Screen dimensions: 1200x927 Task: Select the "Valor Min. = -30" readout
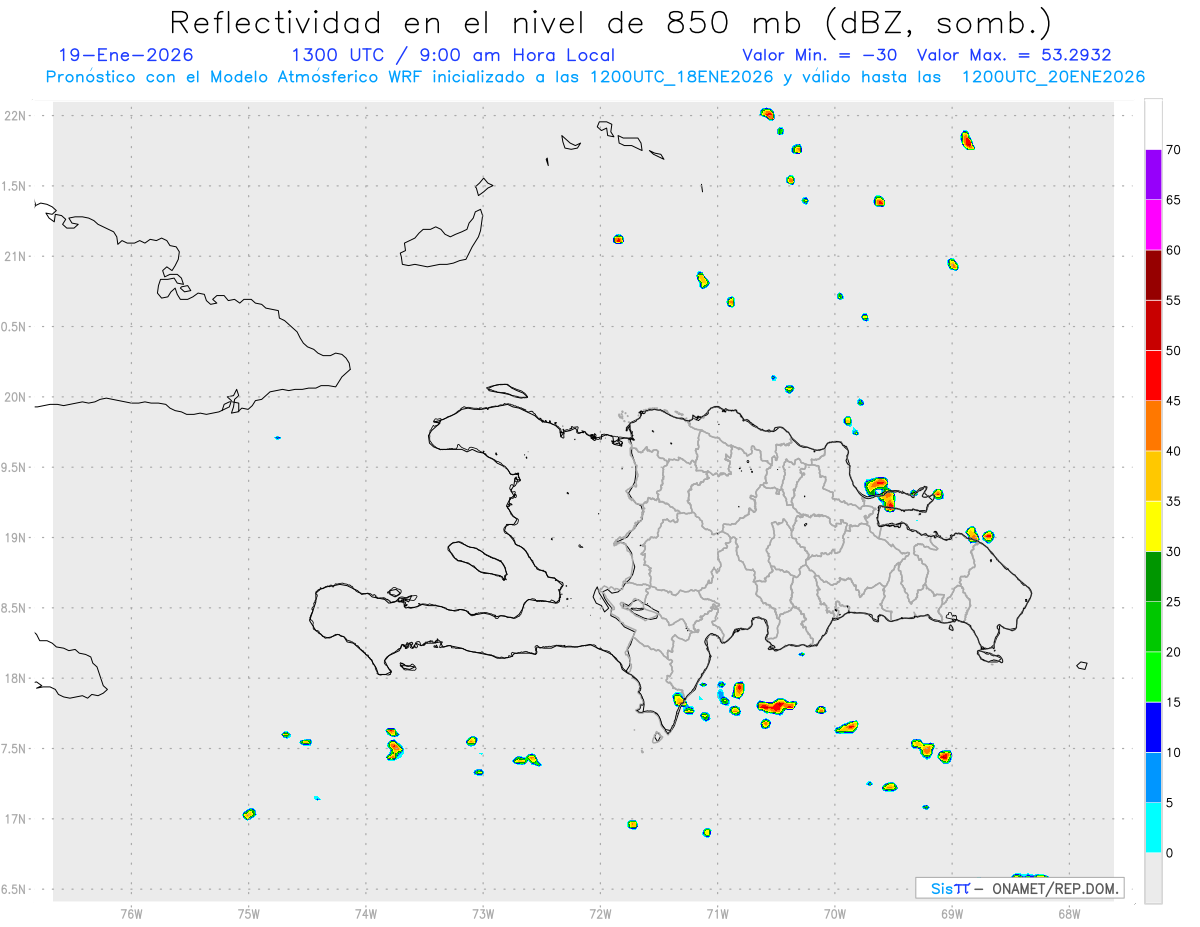point(821,56)
